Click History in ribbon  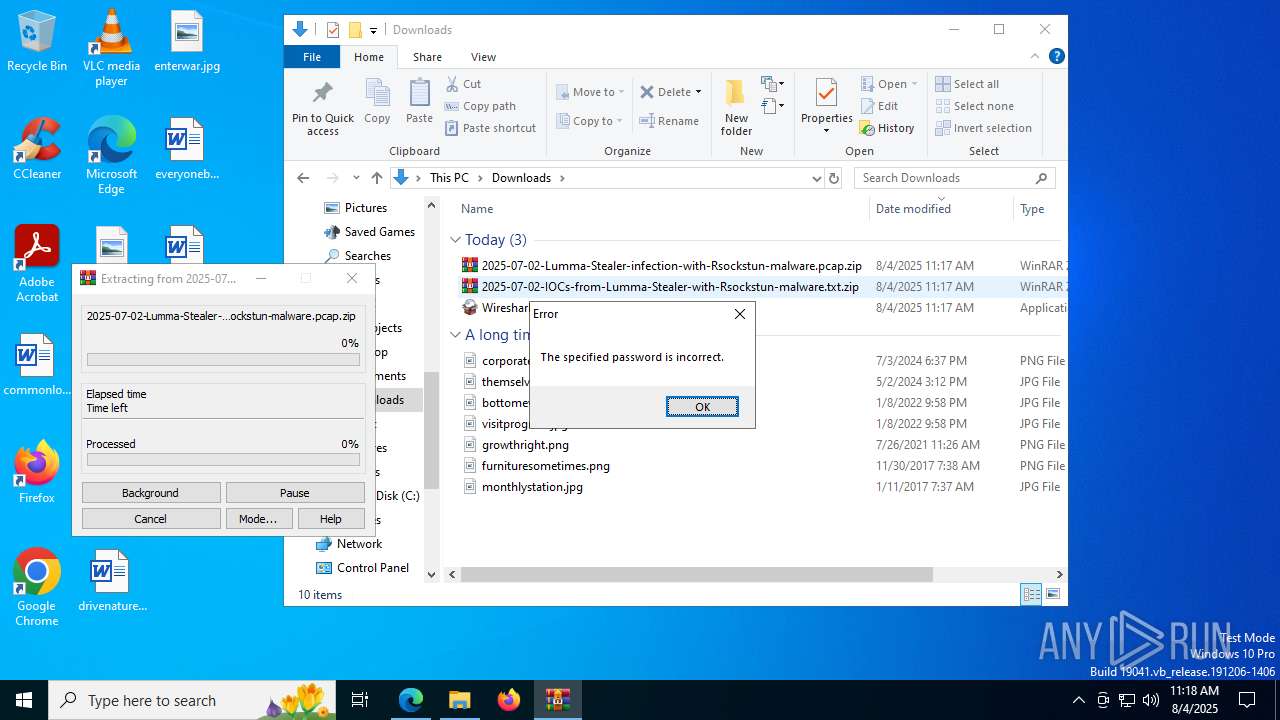887,128
